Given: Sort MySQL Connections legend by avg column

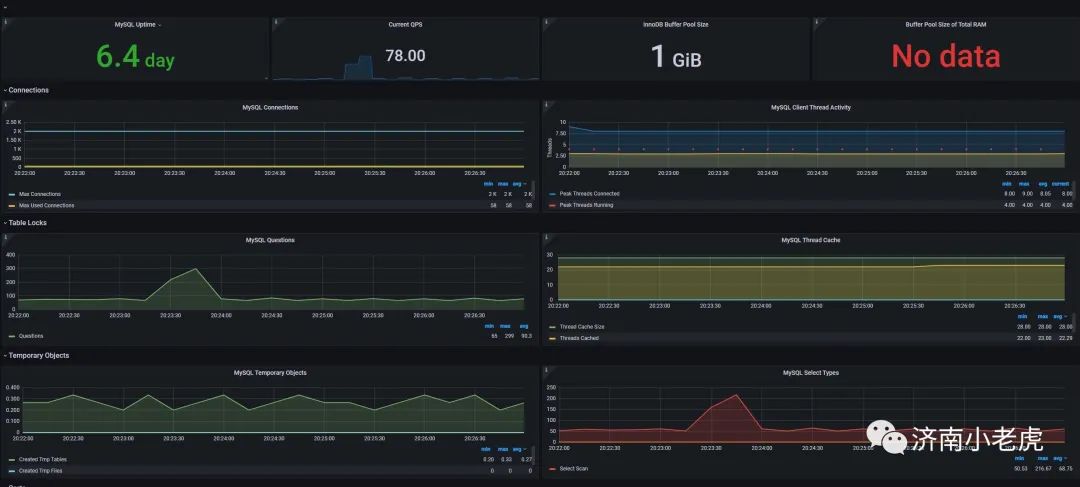Looking at the screenshot, I should pos(523,184).
